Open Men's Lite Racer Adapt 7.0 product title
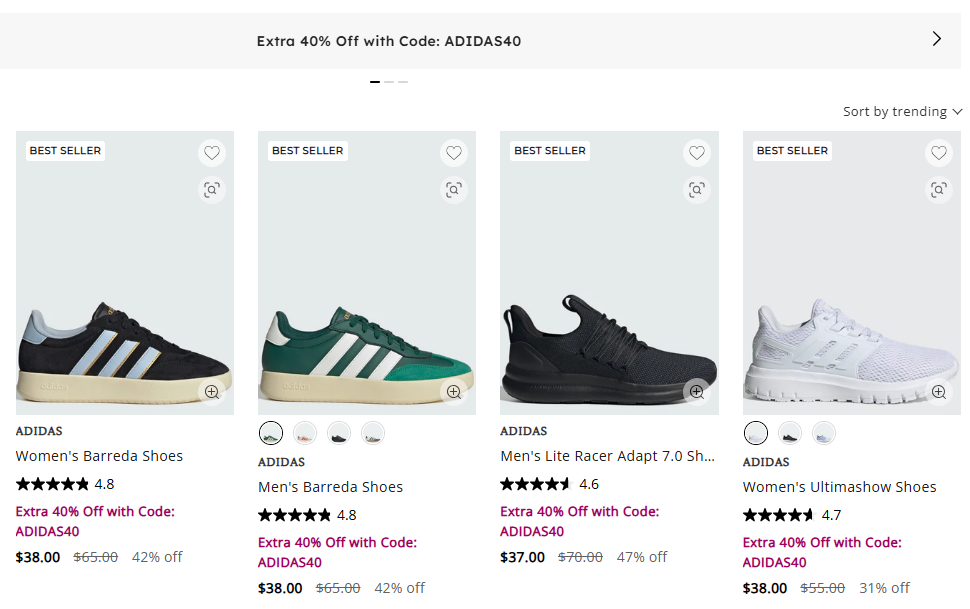 607,456
